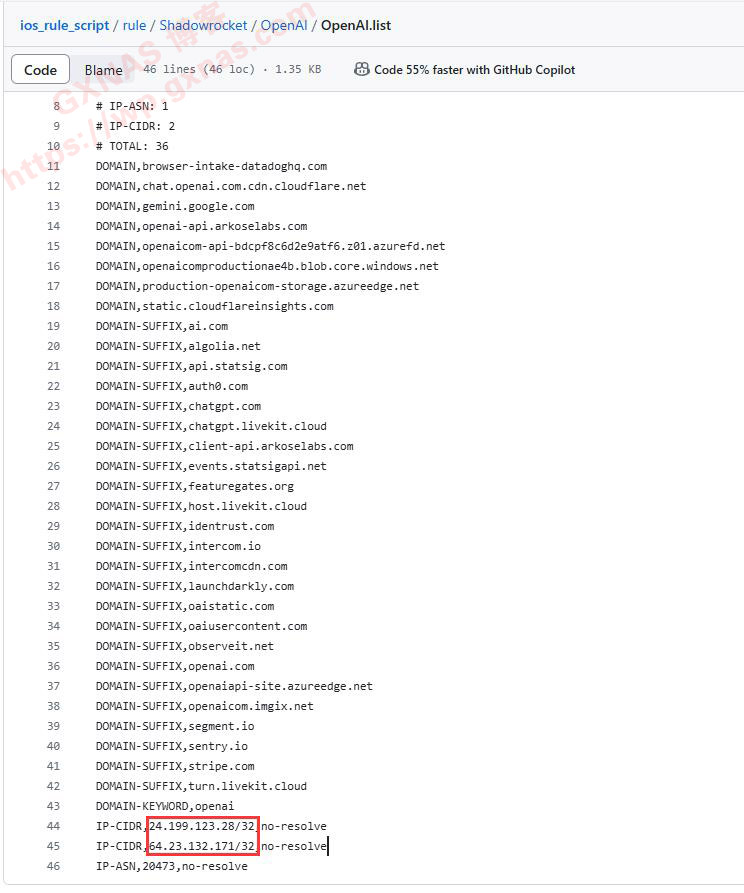Switch to the Code tab
This screenshot has height=893, width=744.
coord(41,70)
